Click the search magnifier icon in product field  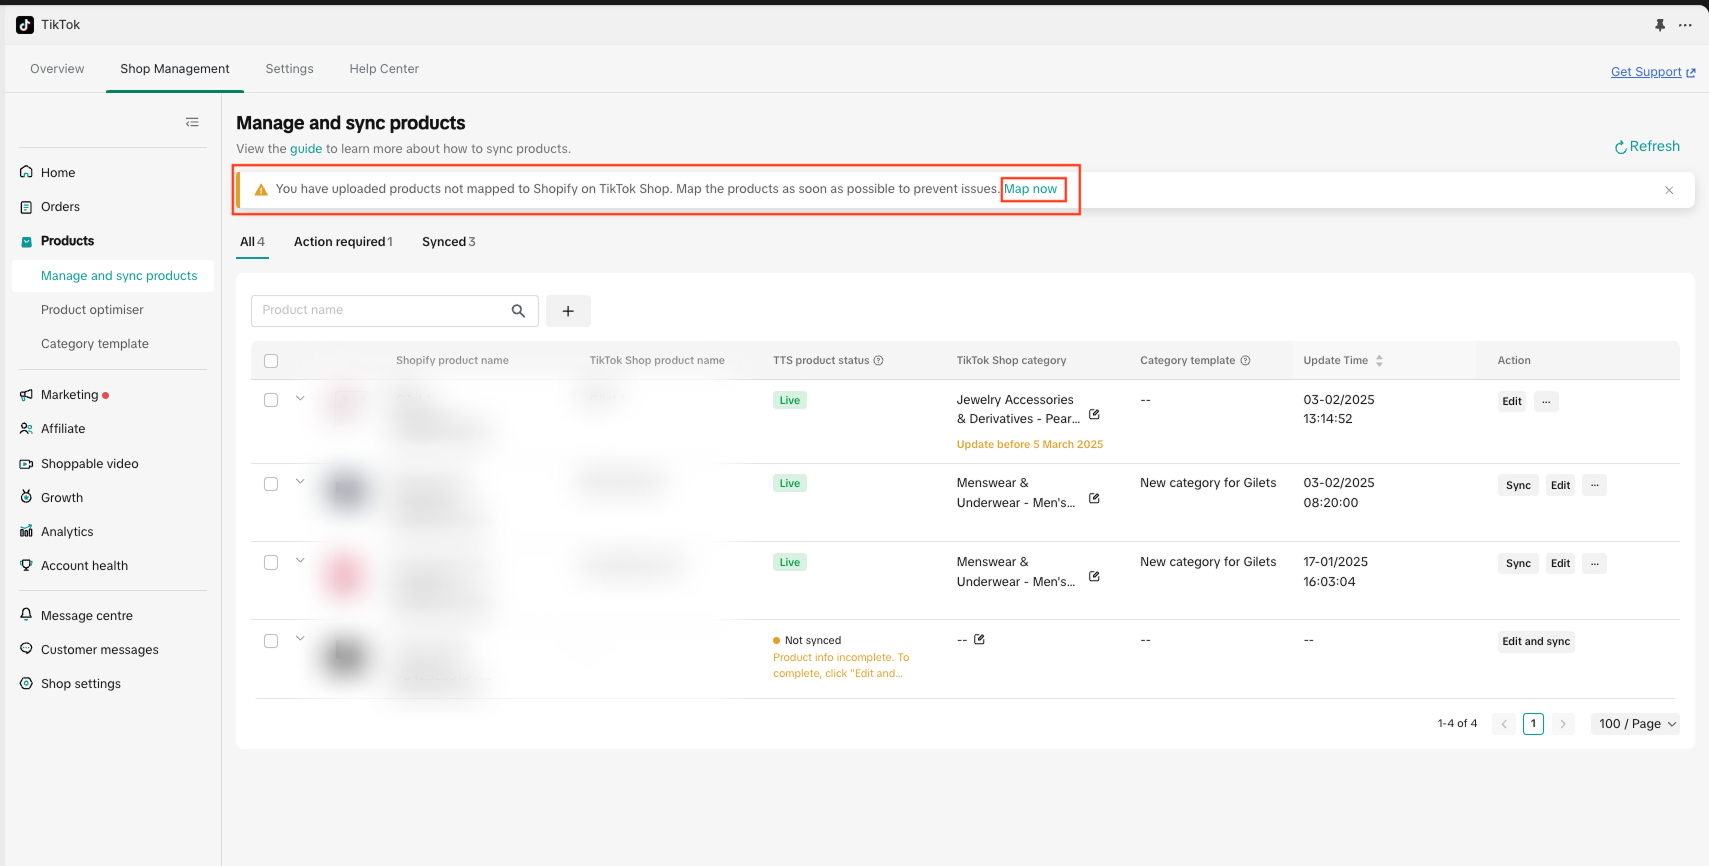(x=518, y=311)
